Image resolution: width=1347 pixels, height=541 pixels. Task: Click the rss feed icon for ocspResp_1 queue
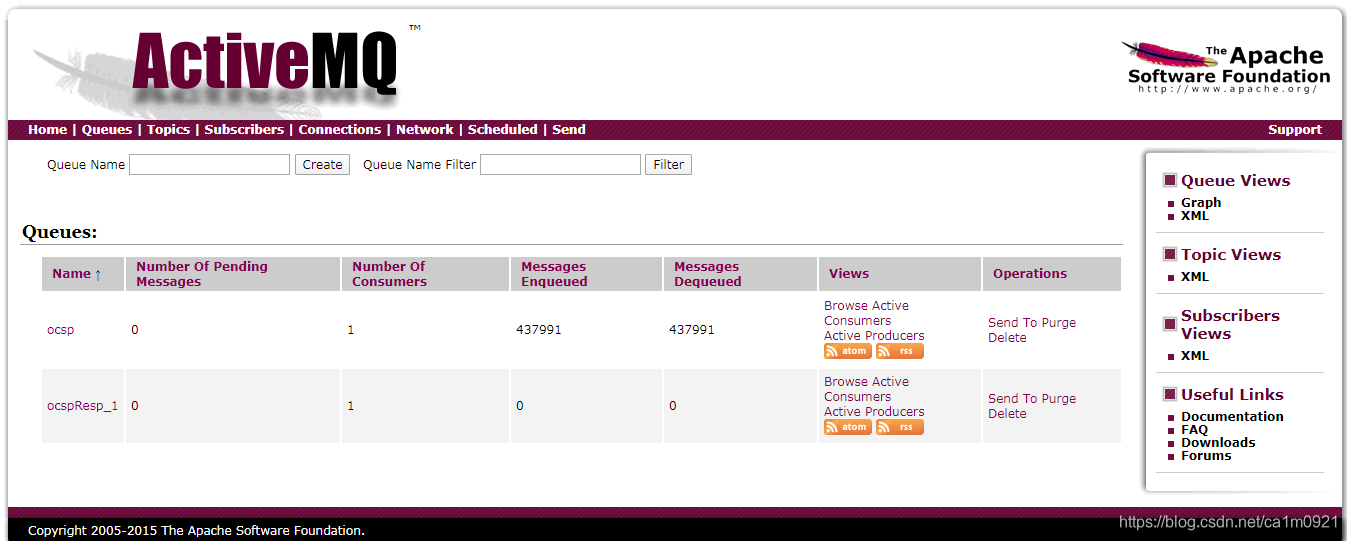[x=899, y=427]
